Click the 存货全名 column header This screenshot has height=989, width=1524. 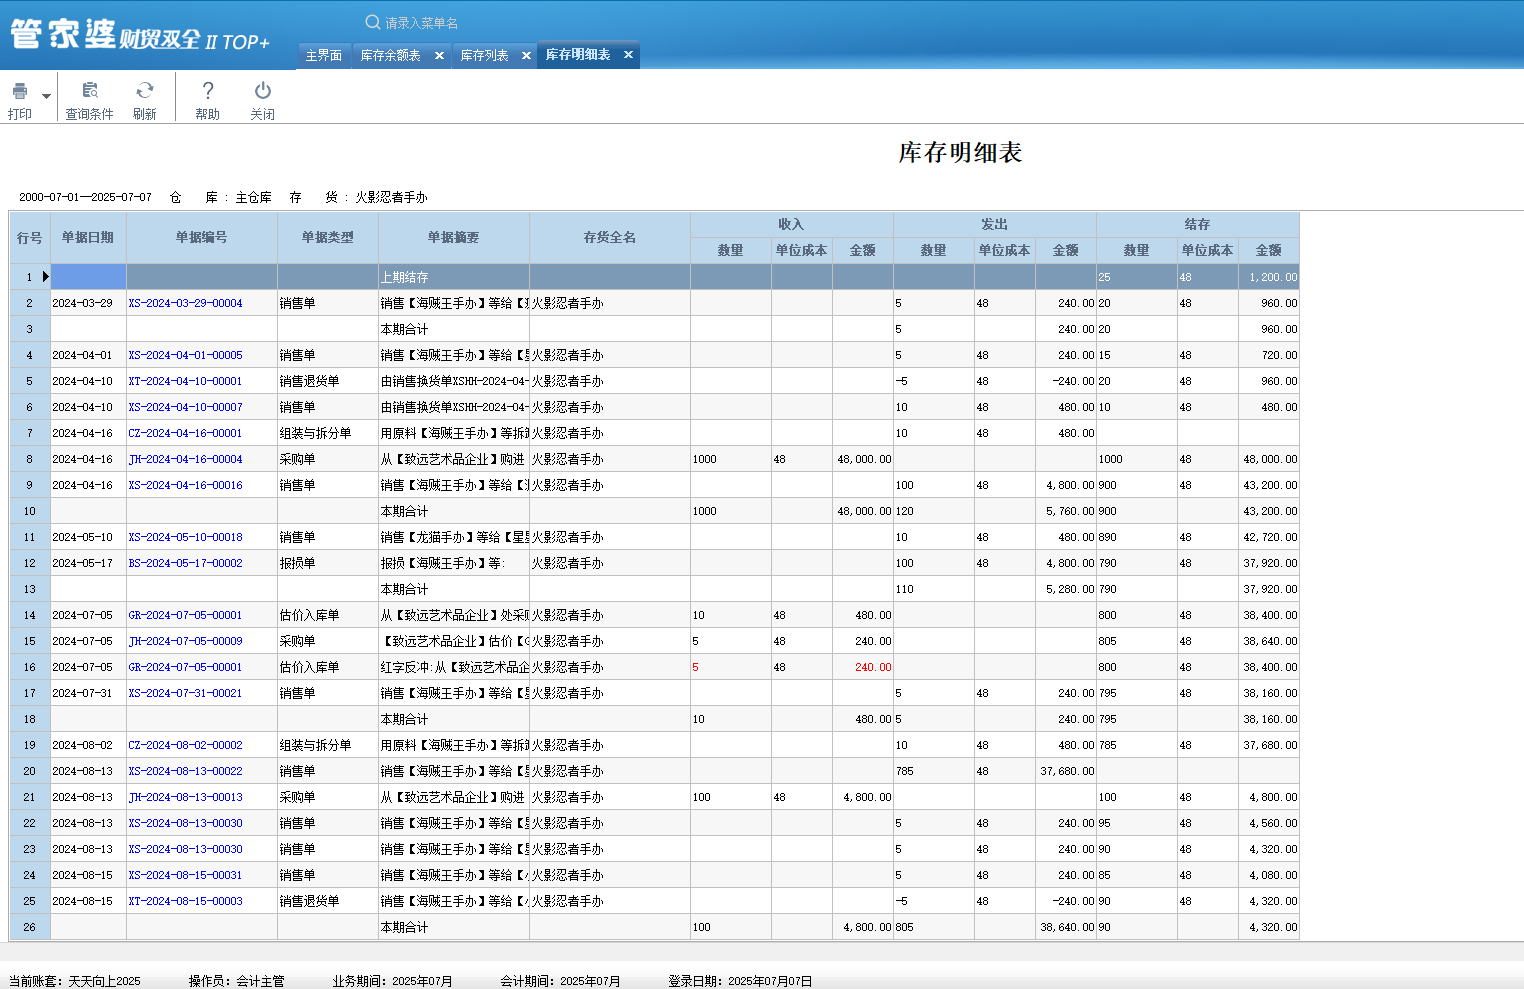(610, 238)
